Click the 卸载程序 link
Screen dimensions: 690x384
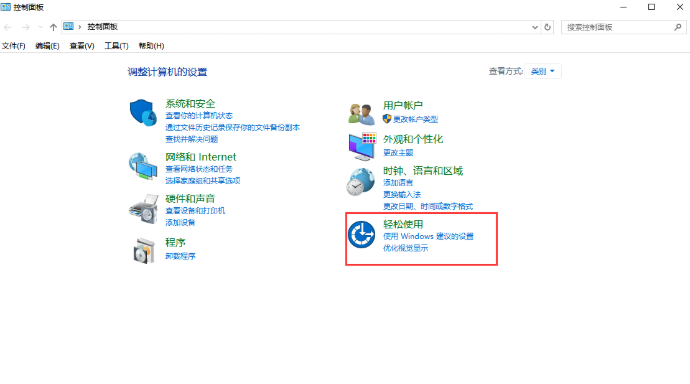(180, 256)
